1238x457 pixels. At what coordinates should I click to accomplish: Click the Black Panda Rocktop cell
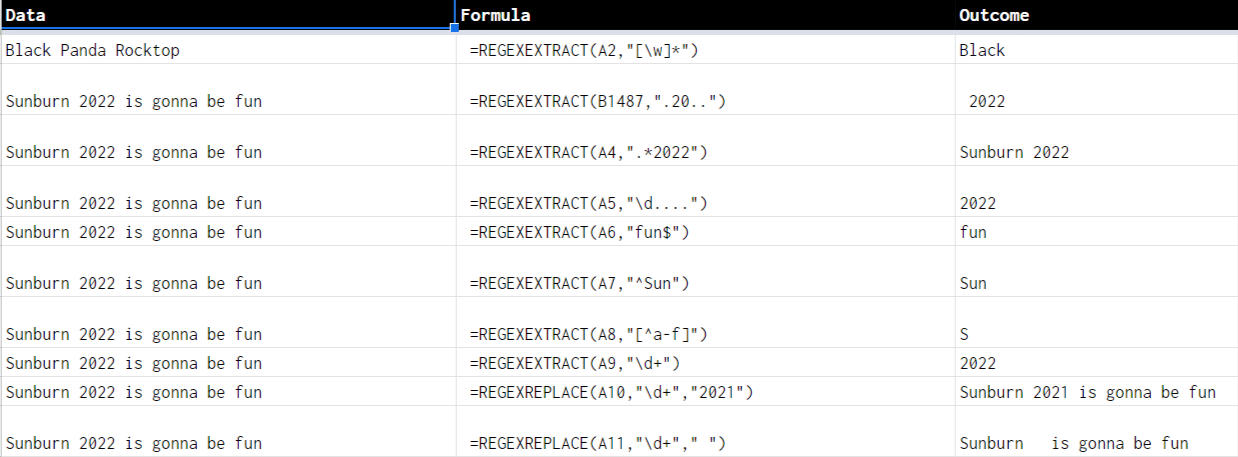pos(228,50)
